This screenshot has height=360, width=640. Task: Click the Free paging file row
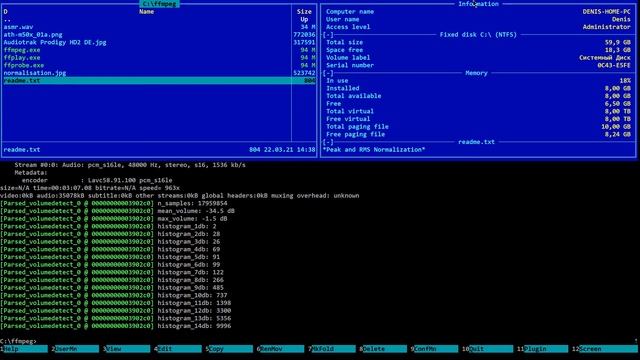point(478,135)
